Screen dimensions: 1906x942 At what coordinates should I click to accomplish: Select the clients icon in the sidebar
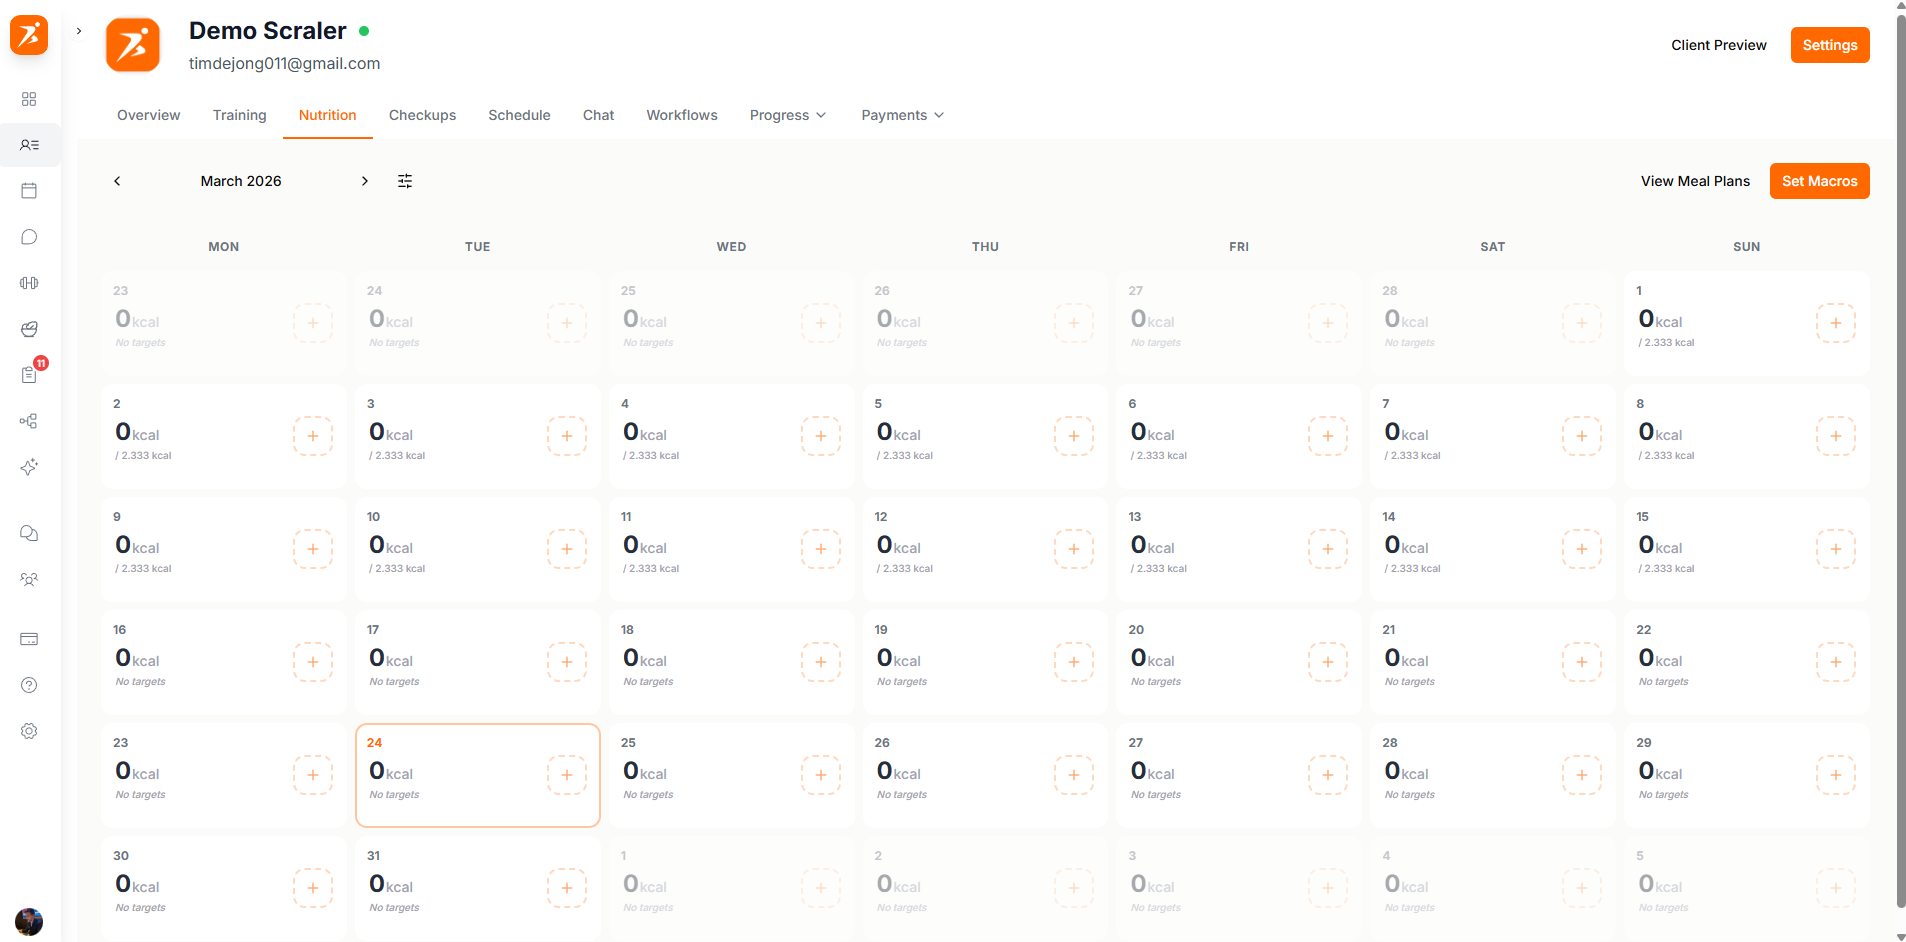tap(29, 145)
